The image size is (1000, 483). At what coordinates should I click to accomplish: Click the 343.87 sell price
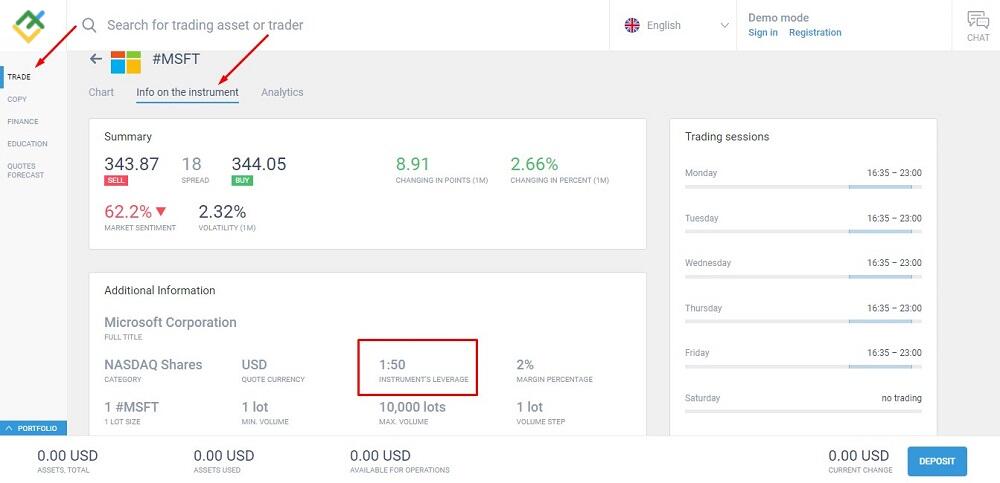[x=131, y=164]
